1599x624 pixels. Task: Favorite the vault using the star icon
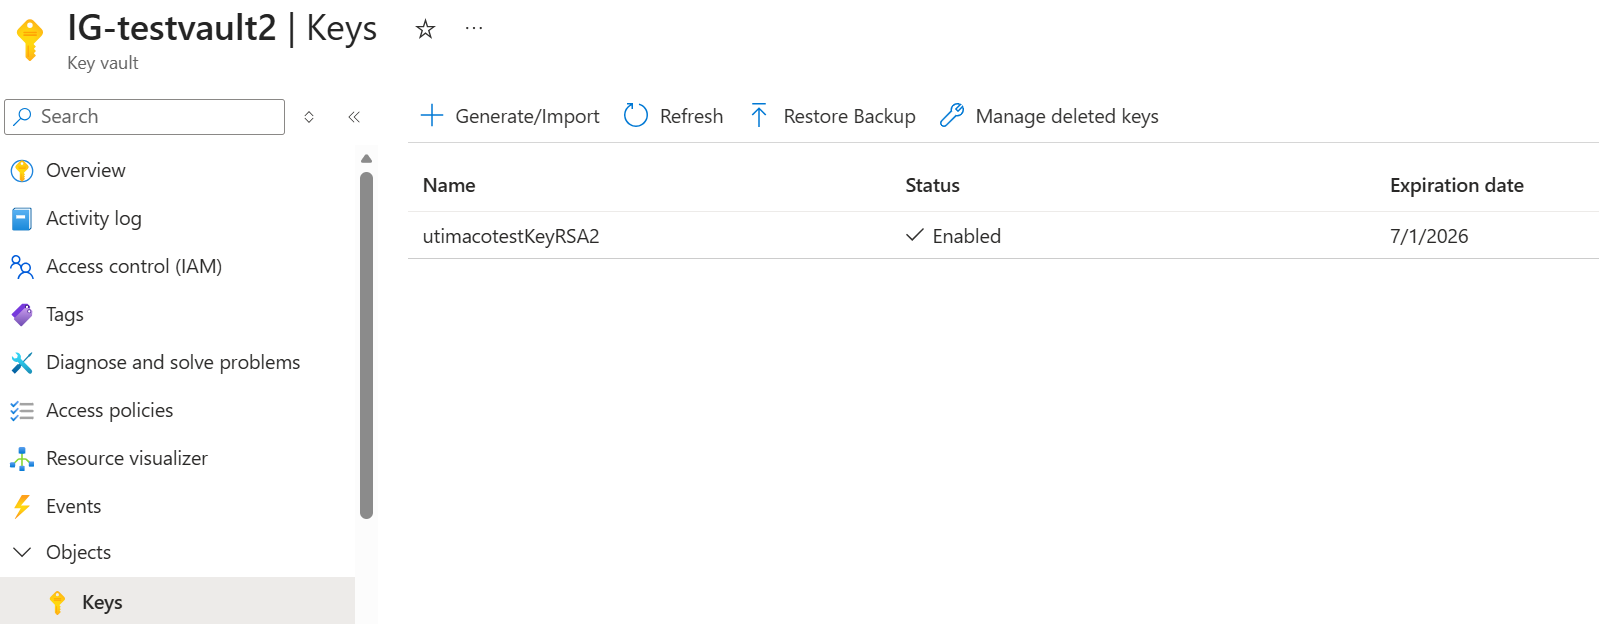[425, 29]
